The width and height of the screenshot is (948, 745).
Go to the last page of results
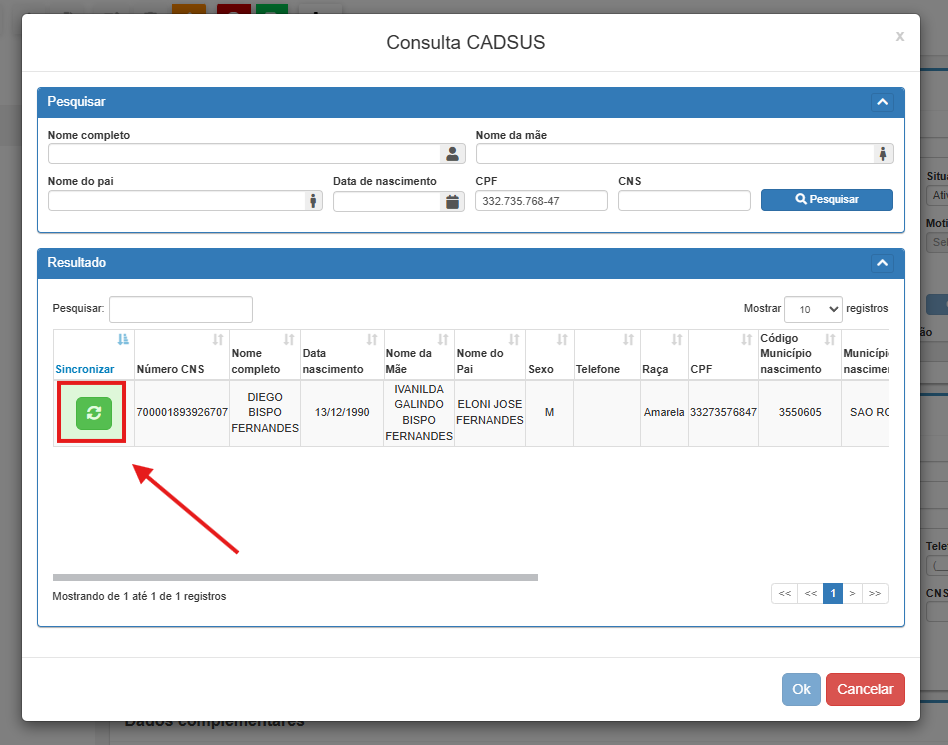point(875,593)
